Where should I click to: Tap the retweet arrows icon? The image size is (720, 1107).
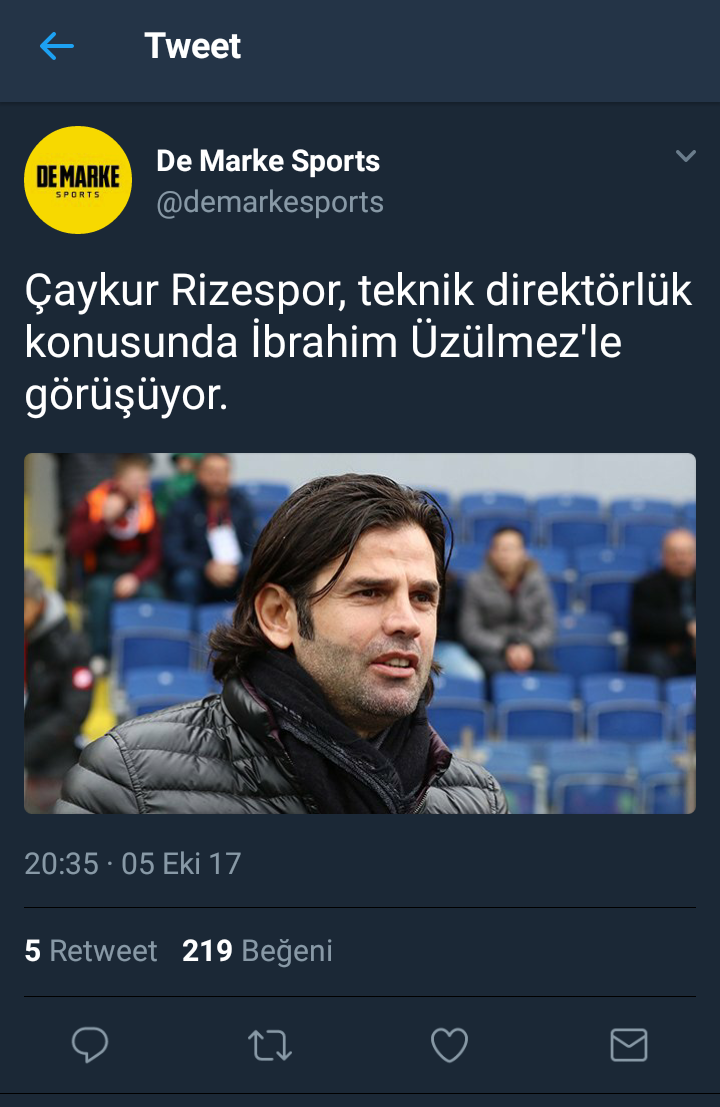[x=270, y=1046]
